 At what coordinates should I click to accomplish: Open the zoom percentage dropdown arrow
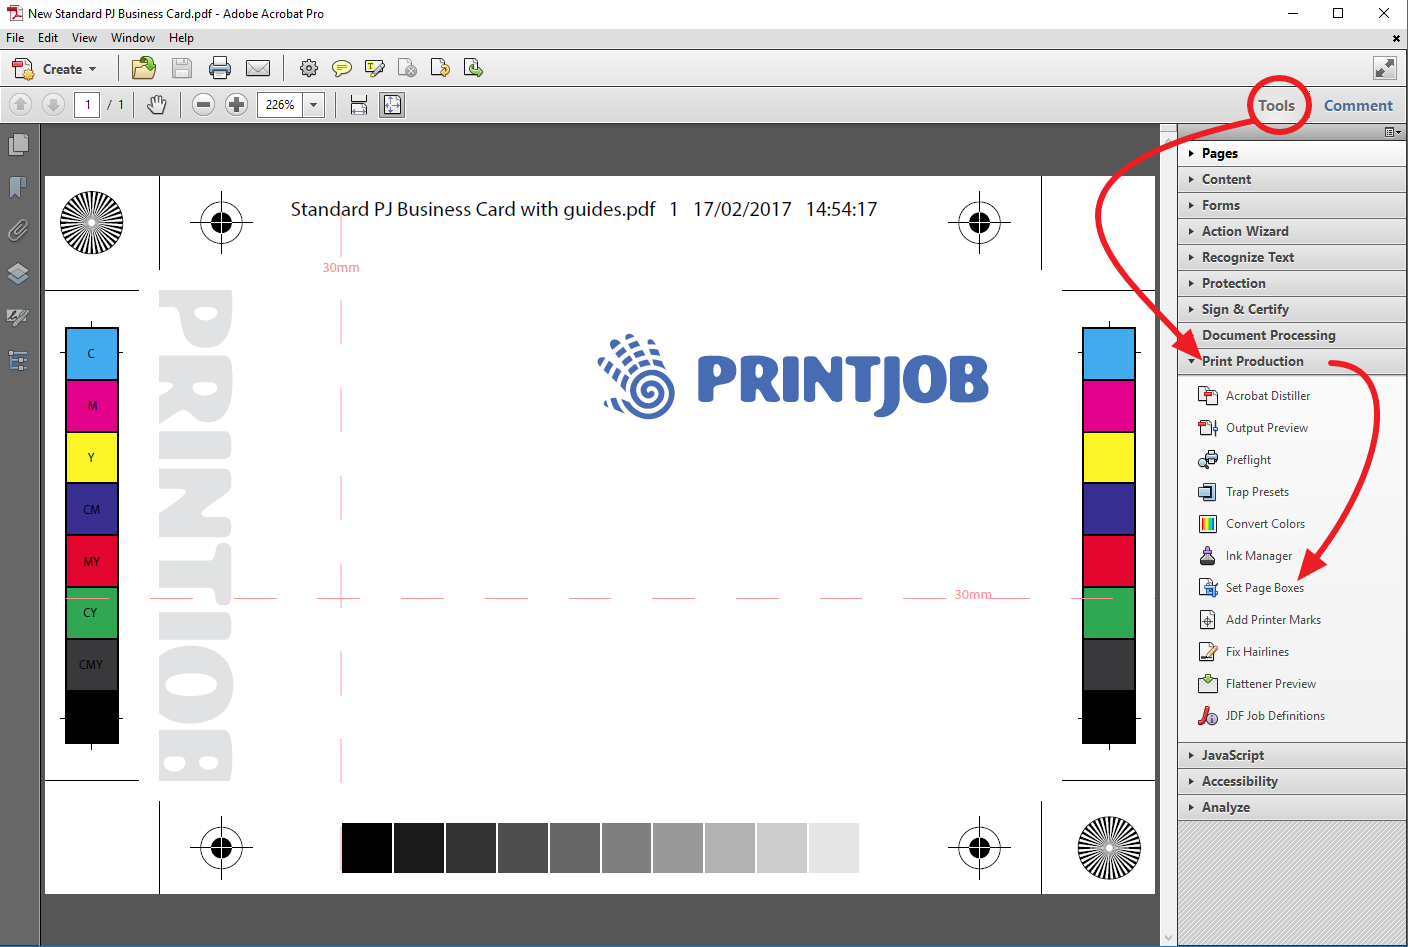tap(314, 104)
